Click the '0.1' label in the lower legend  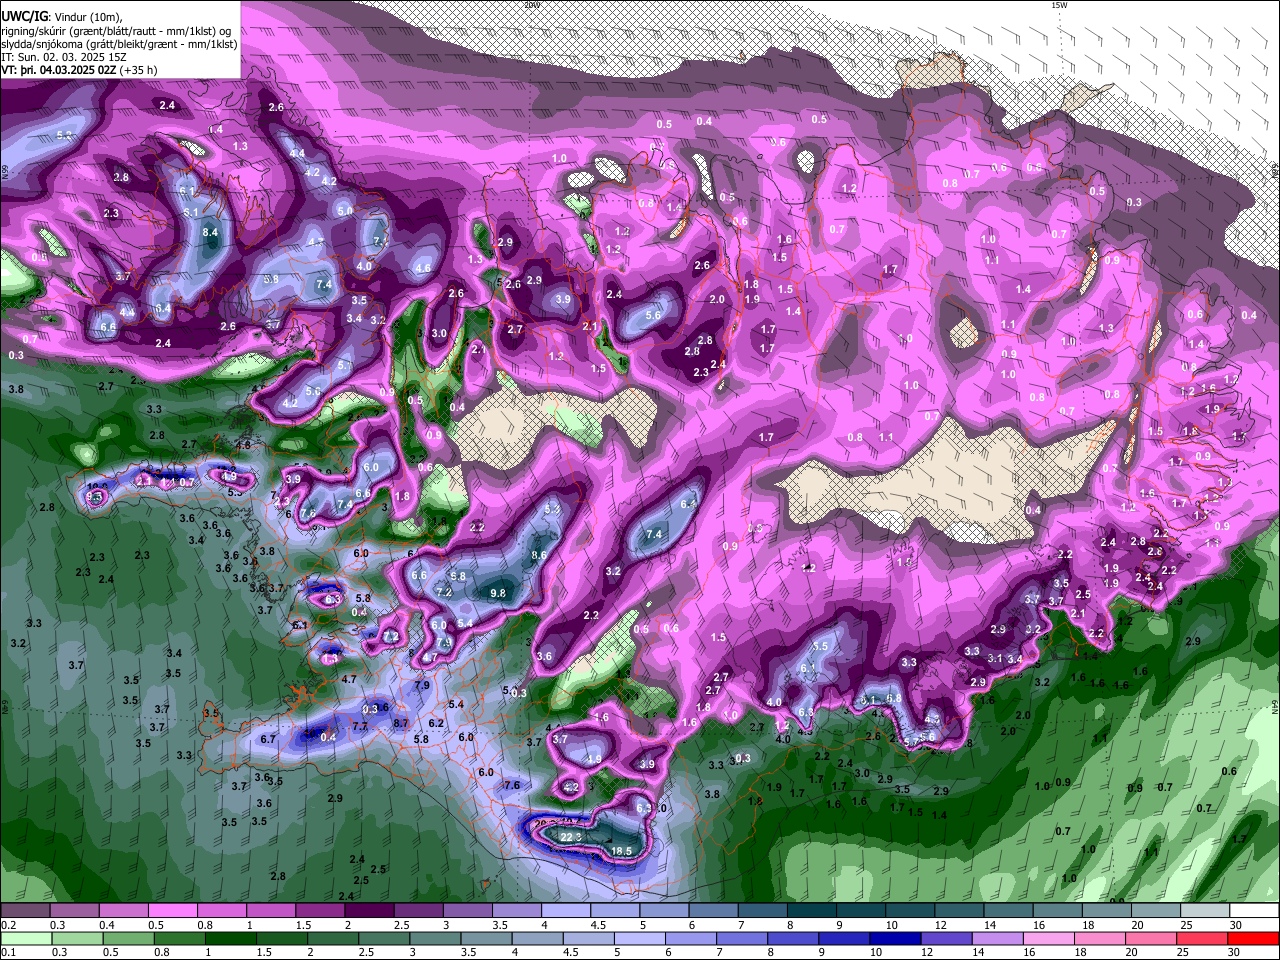tap(8, 952)
